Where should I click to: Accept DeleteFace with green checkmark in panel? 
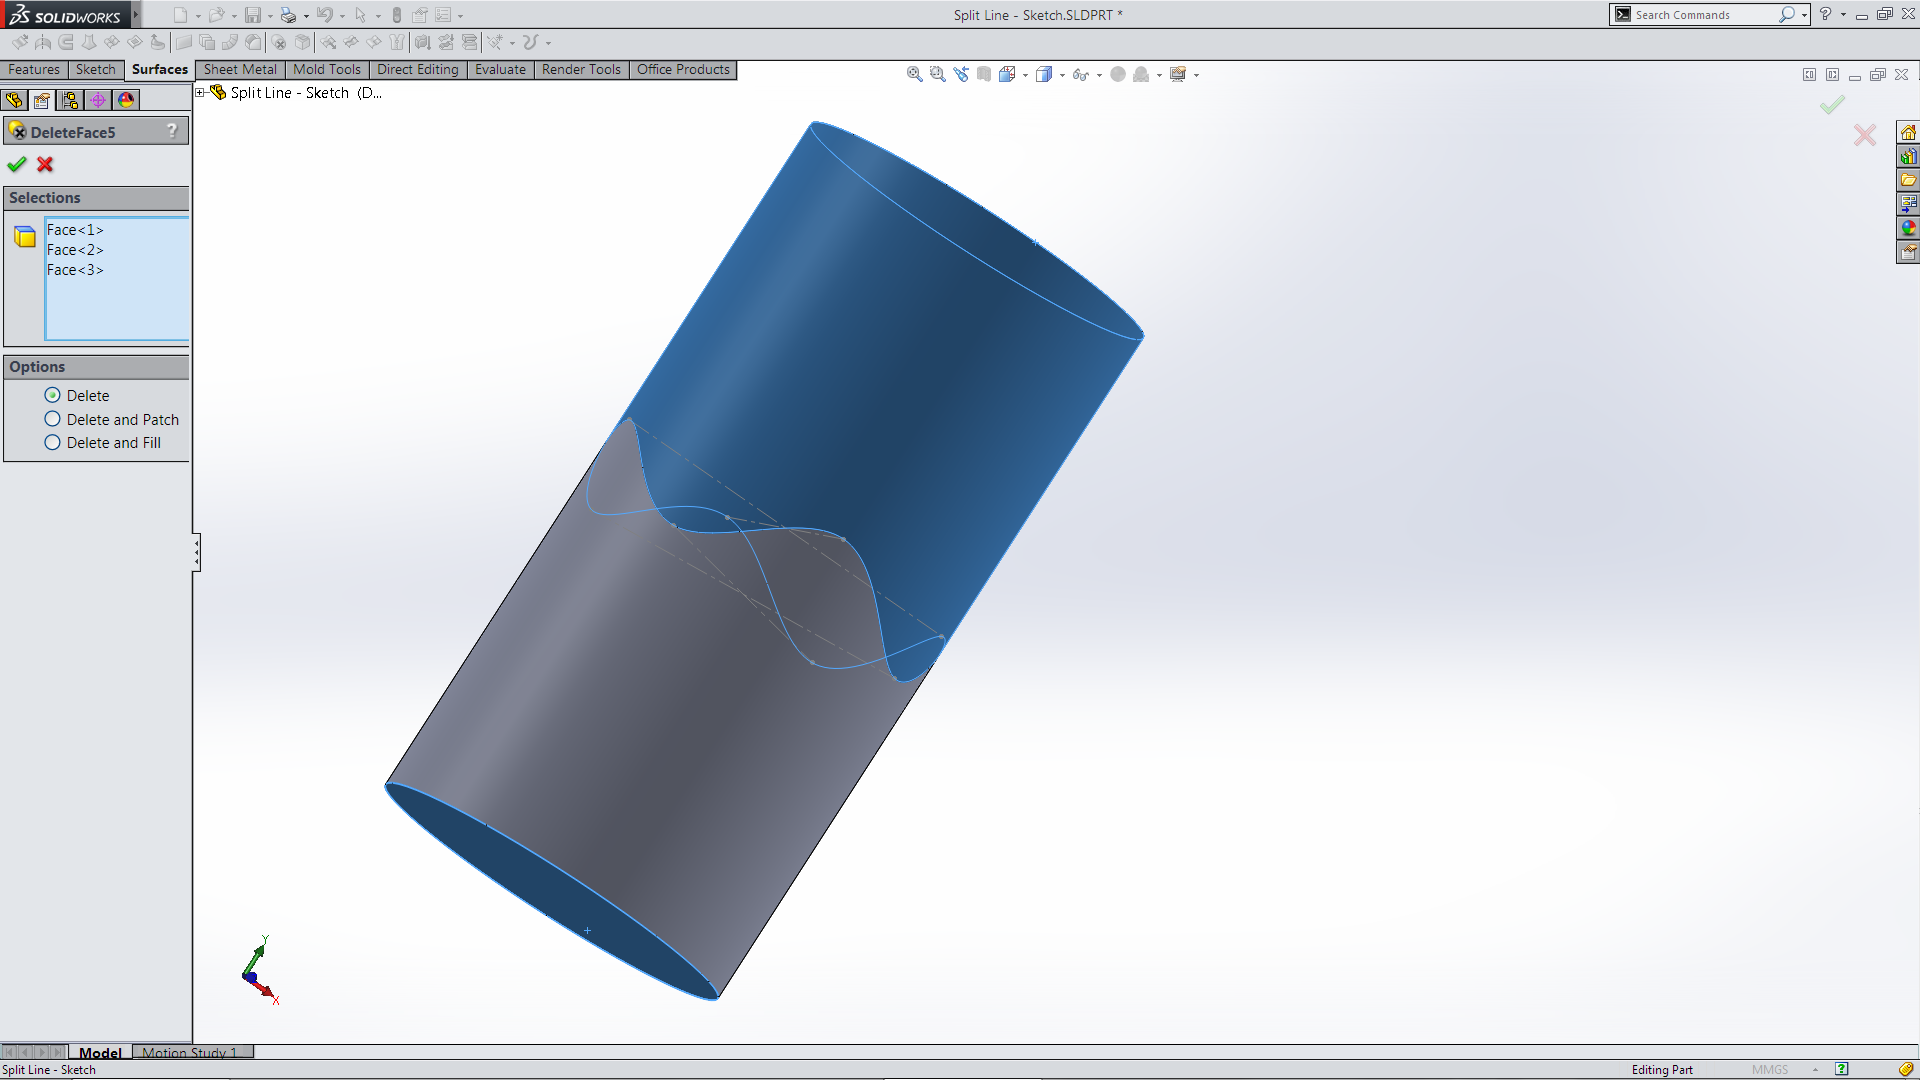[16, 165]
